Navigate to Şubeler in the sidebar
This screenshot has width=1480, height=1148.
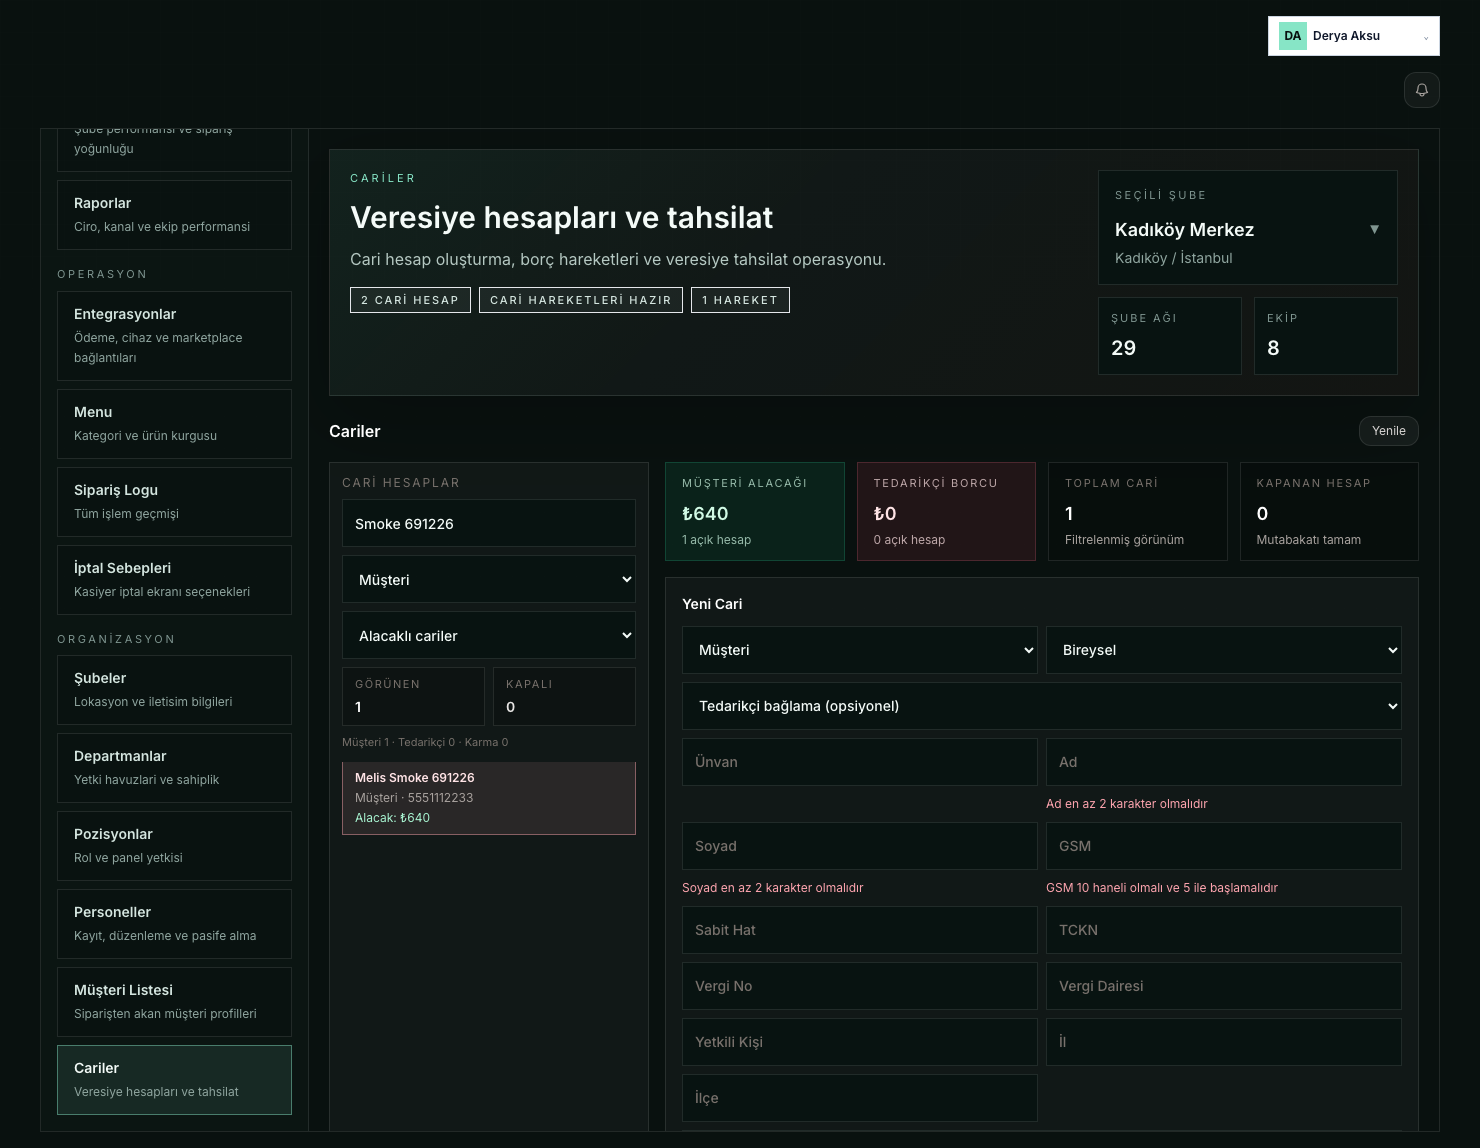174,690
